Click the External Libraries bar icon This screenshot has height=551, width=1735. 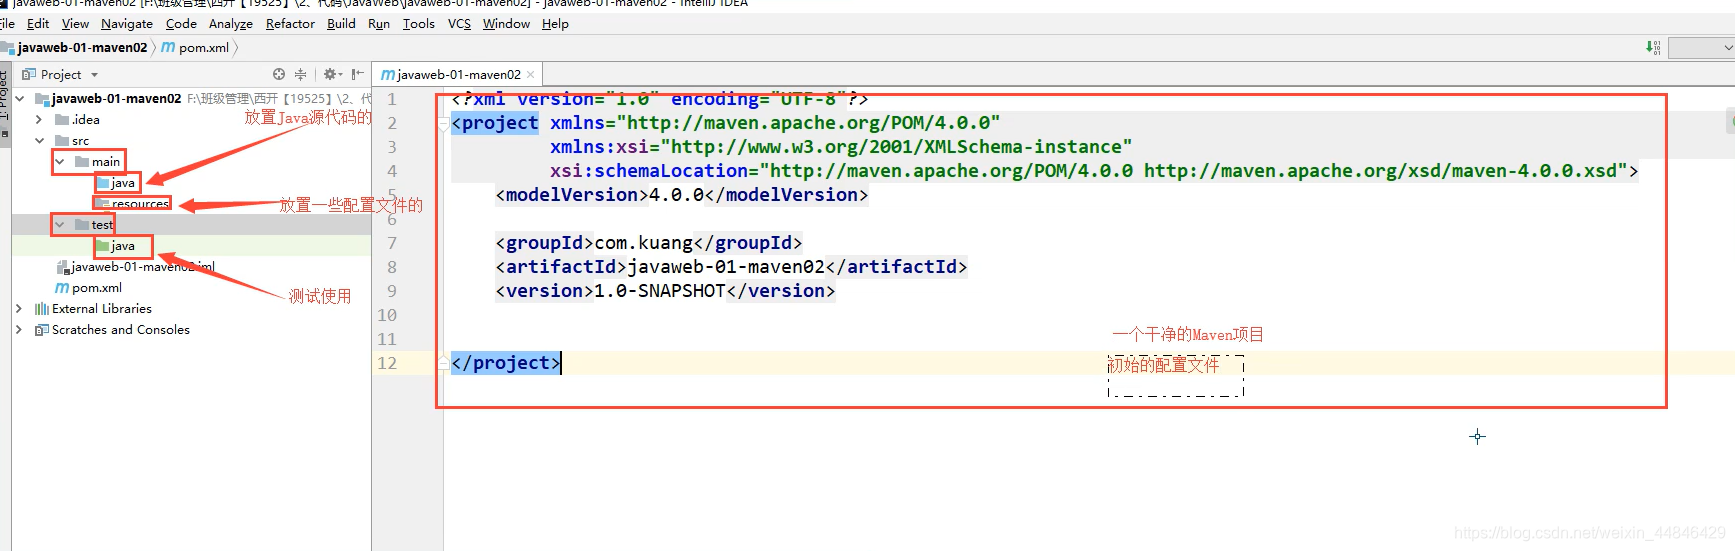tap(41, 308)
